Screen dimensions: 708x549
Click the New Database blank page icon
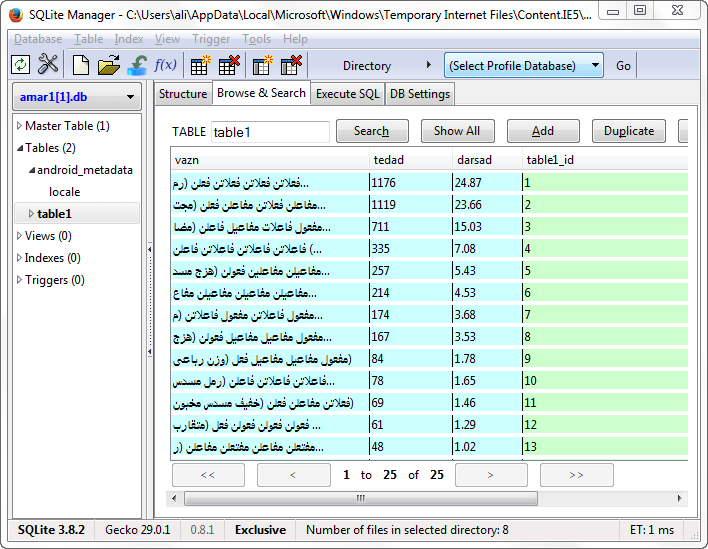81,65
